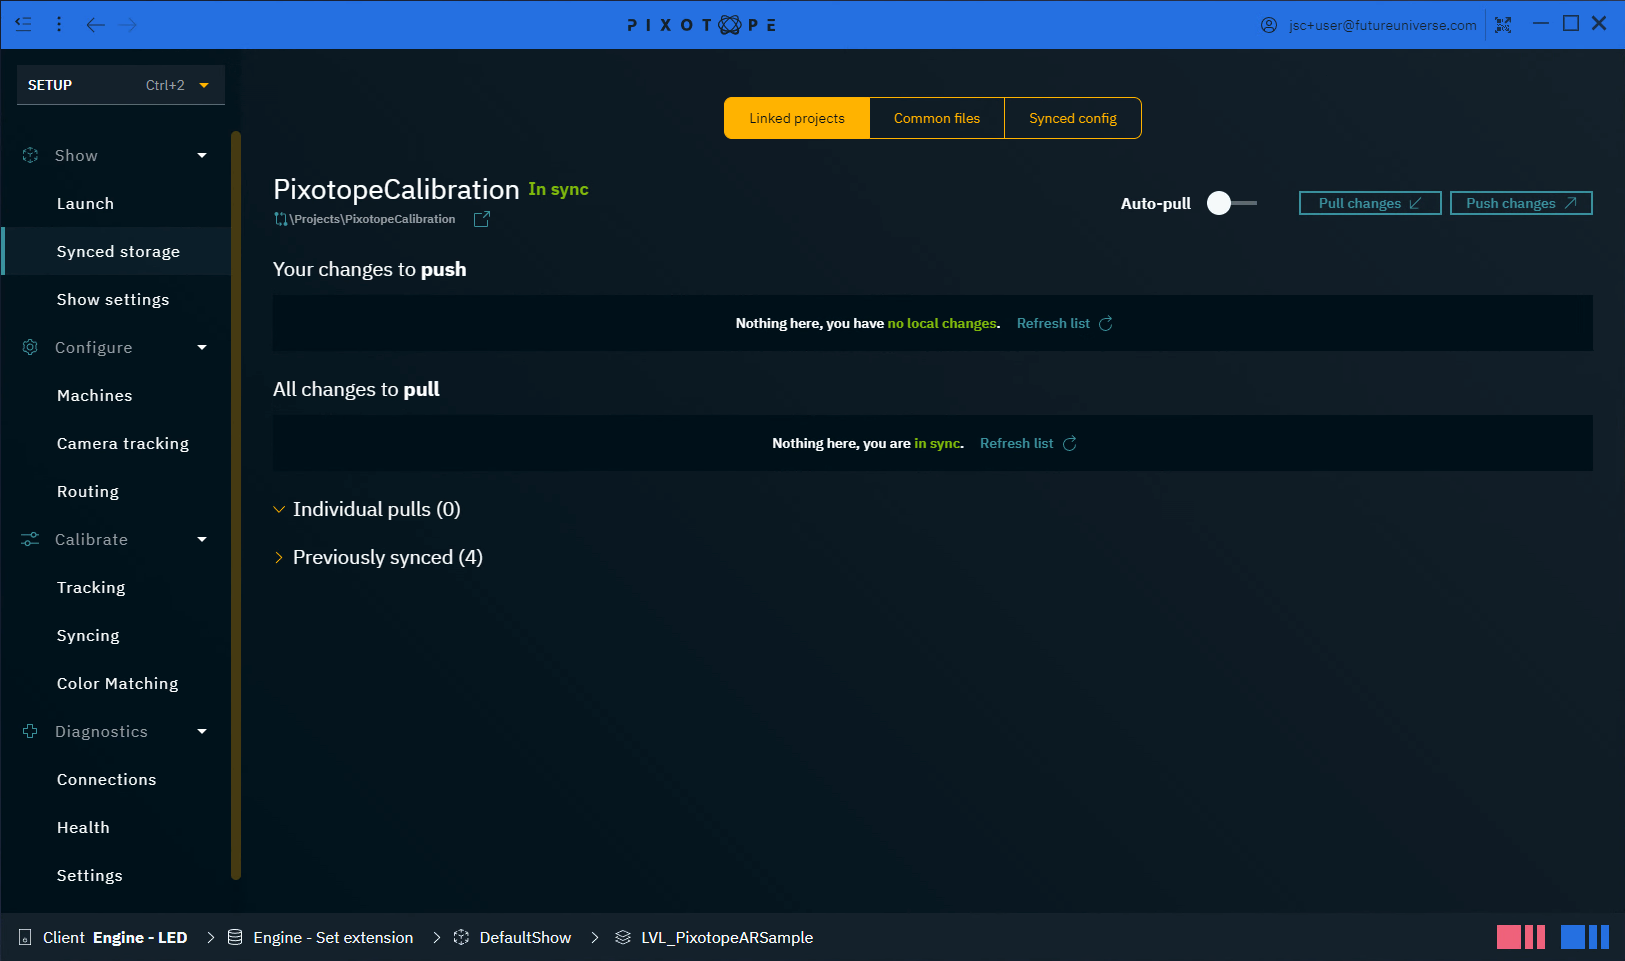Toggle the Auto-pull switch

1231,203
